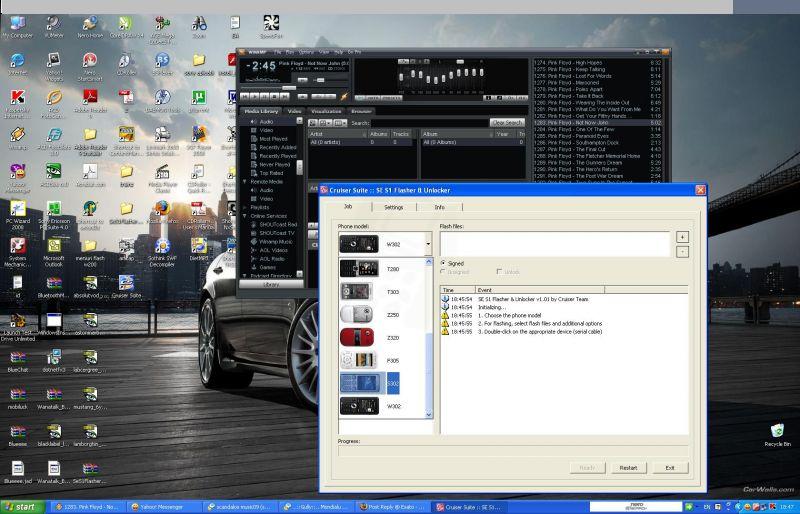Open Nero StartSmart desktop icon
The height and width of the screenshot is (514, 800).
coord(90,65)
